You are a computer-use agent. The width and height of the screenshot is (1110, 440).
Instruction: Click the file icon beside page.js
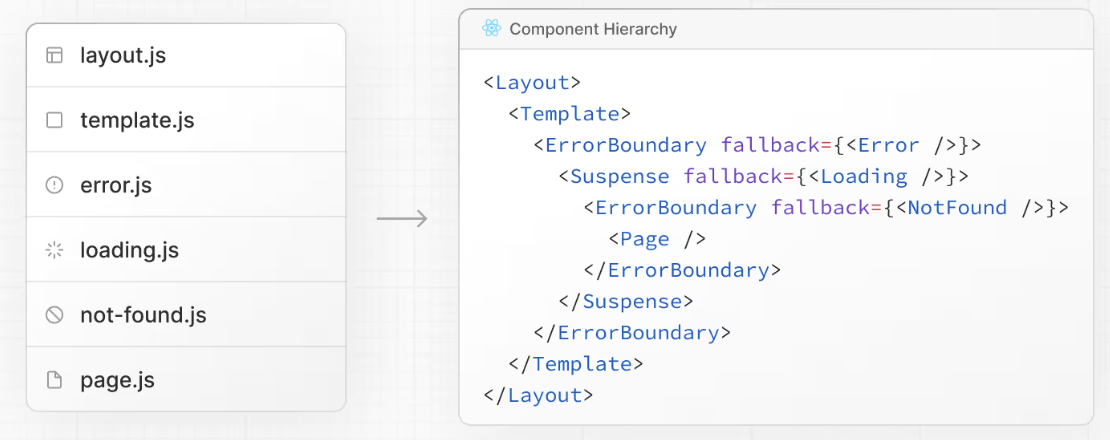pyautogui.click(x=55, y=381)
